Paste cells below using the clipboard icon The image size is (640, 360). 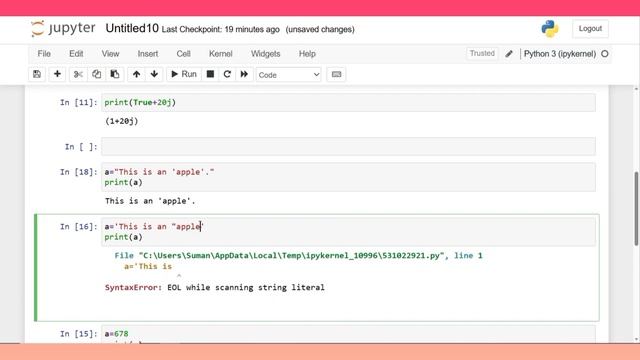(115, 74)
